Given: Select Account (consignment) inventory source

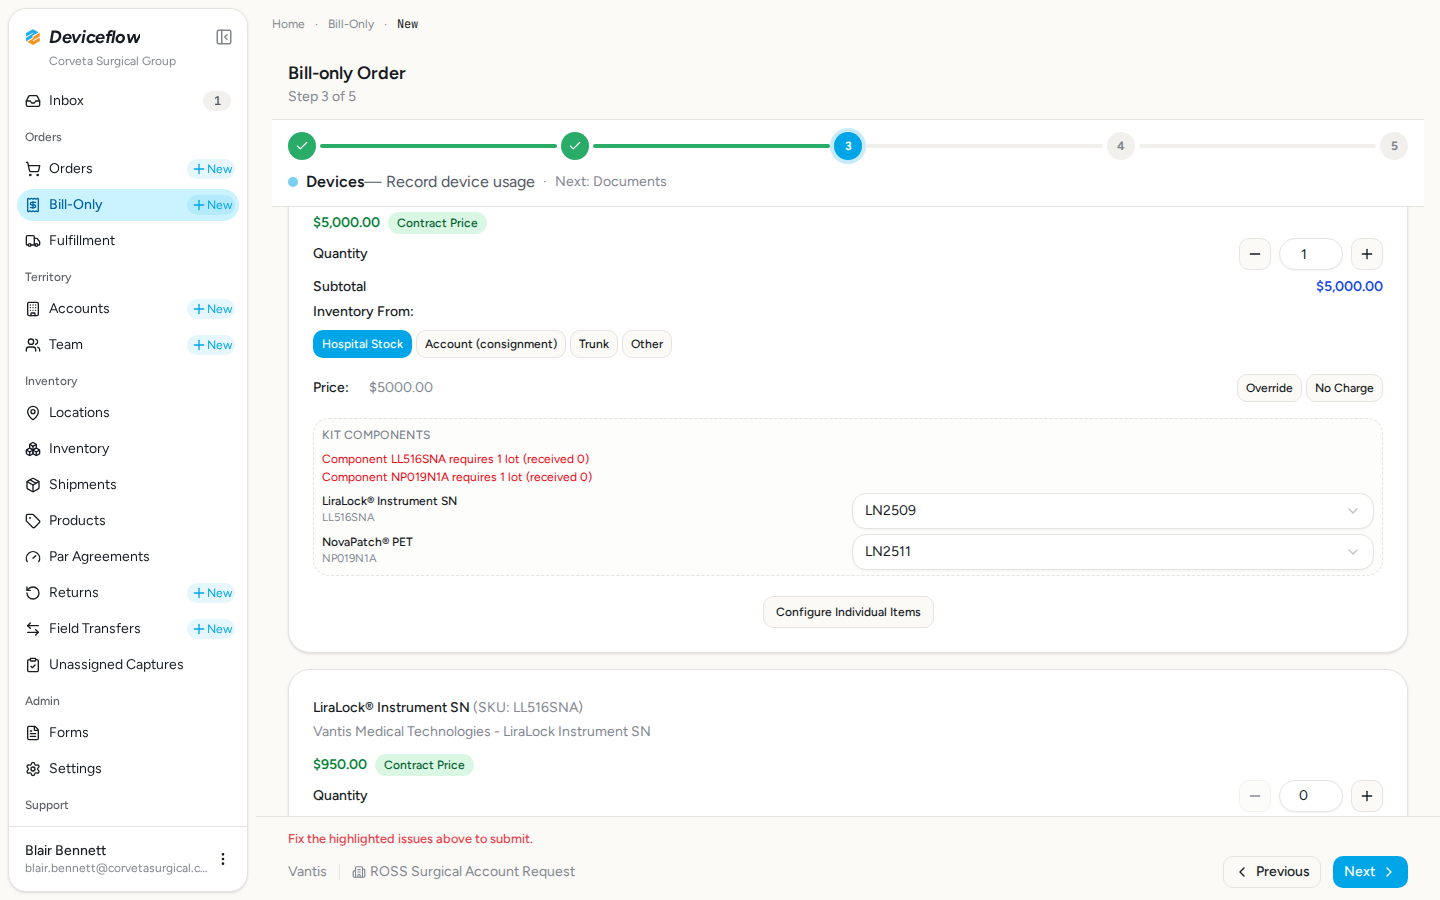Looking at the screenshot, I should click(491, 344).
